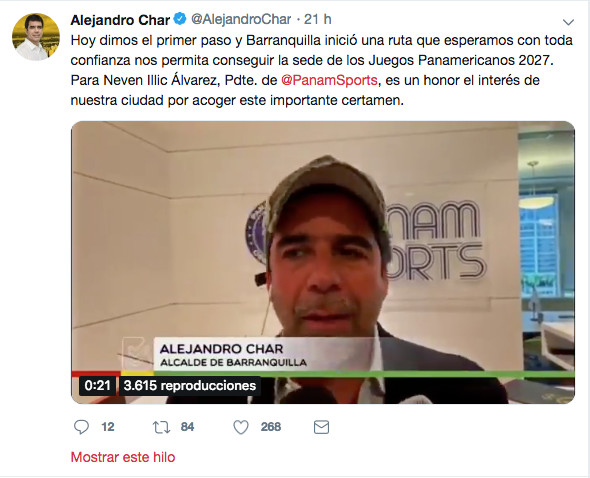590x478 pixels.
Task: Send via the envelope message icon
Action: 321,427
